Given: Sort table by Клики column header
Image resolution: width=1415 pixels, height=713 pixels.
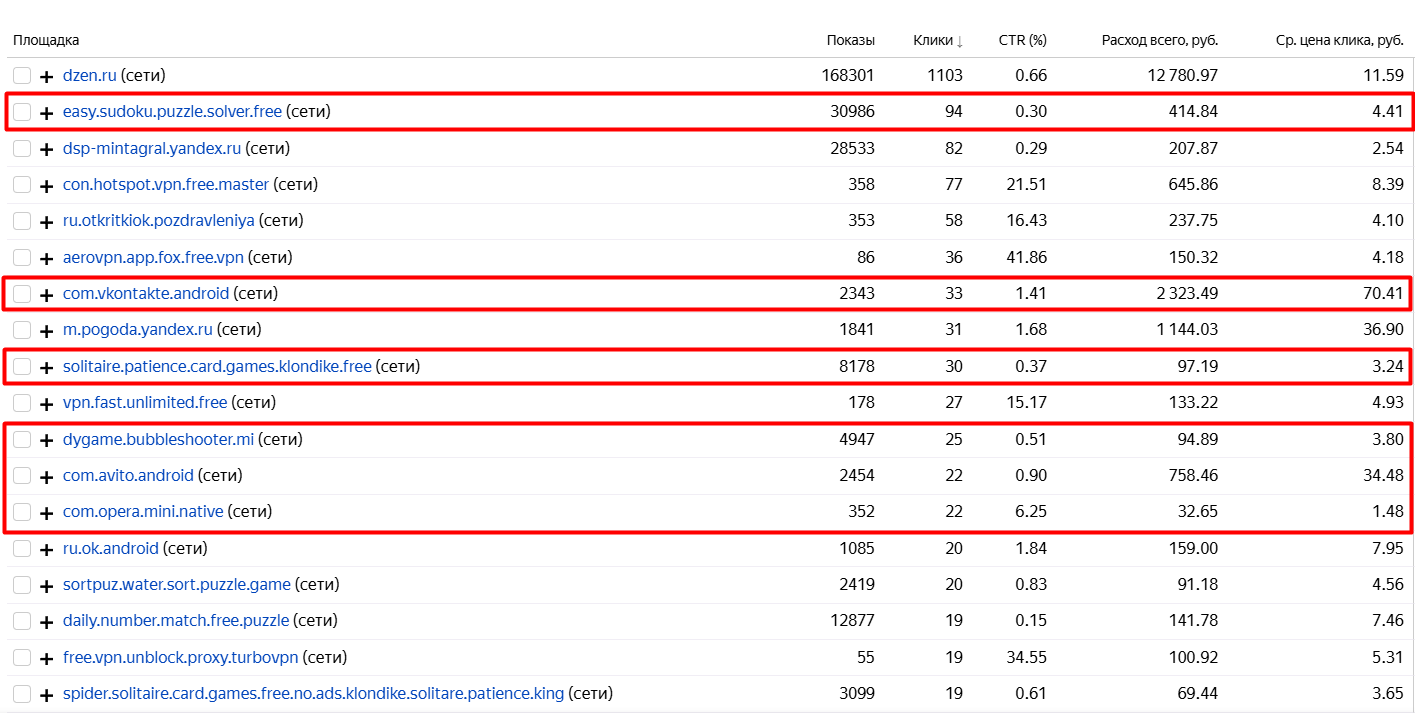Looking at the screenshot, I should pyautogui.click(x=938, y=40).
